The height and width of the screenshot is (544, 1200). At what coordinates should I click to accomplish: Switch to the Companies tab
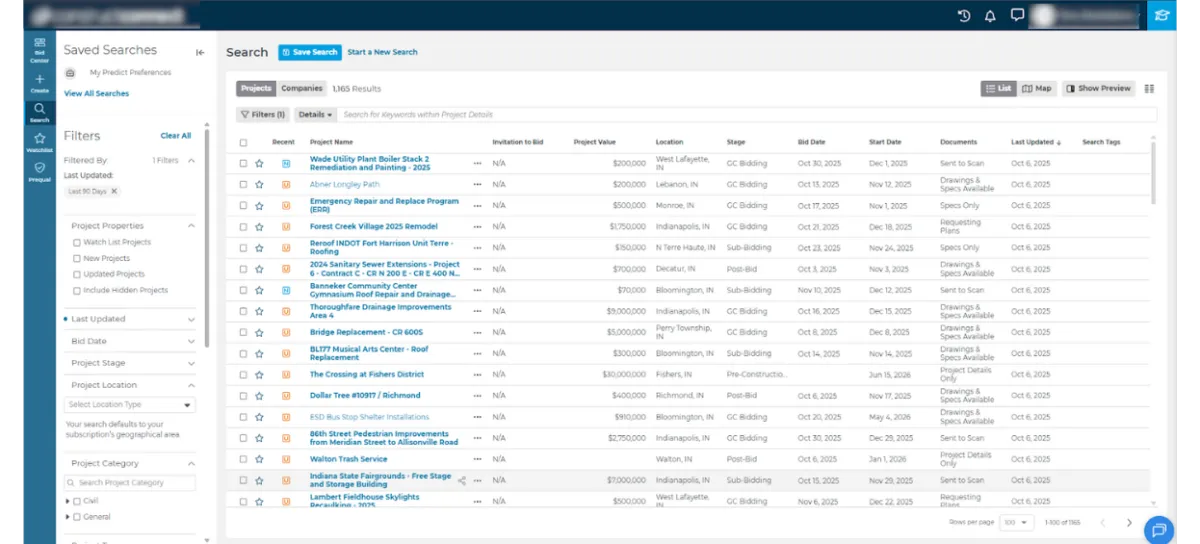point(301,89)
